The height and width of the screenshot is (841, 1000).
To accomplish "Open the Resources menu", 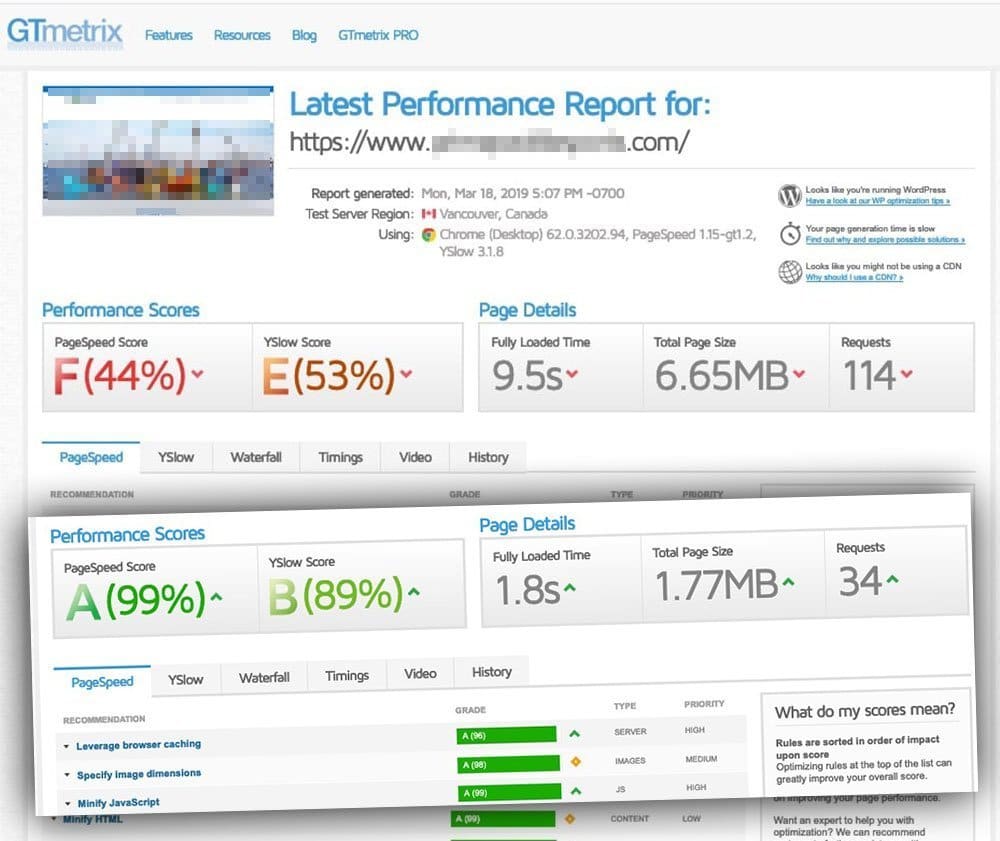I will click(242, 35).
